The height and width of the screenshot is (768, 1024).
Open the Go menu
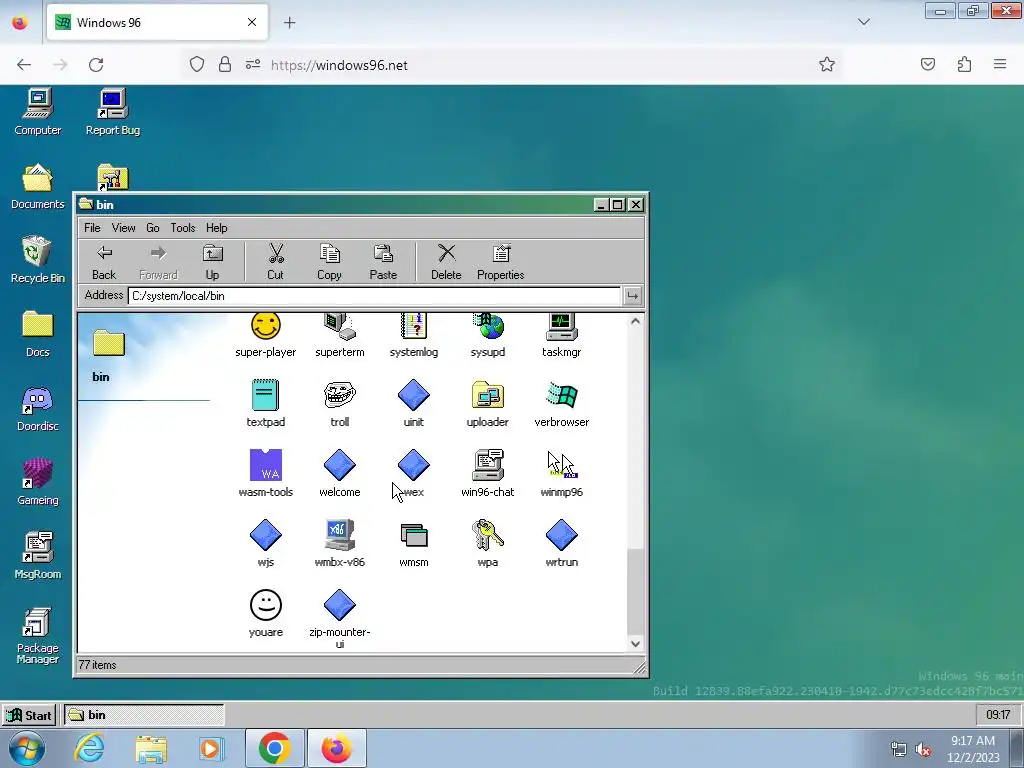(x=153, y=228)
